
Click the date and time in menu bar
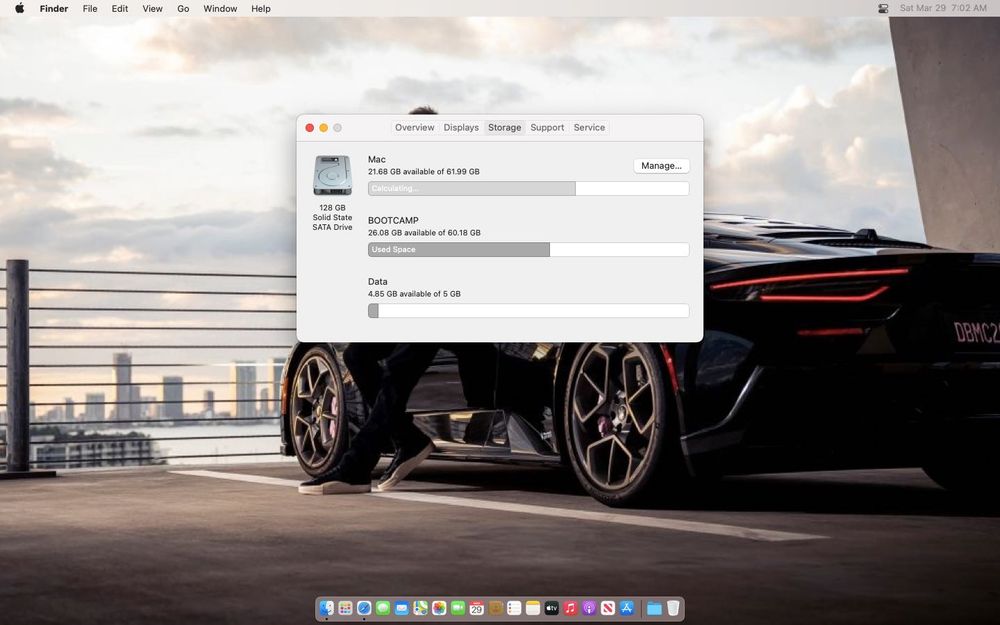943,8
